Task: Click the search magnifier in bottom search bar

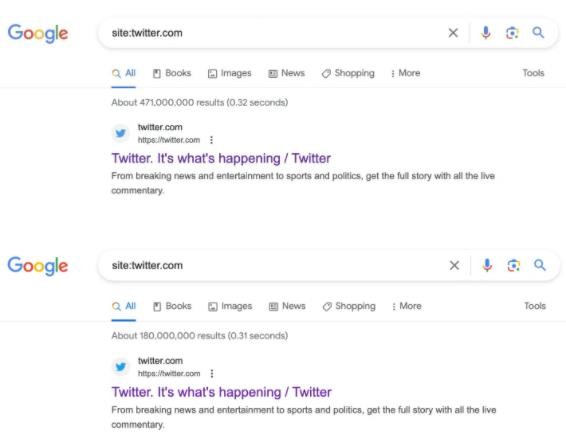Action: coord(540,265)
